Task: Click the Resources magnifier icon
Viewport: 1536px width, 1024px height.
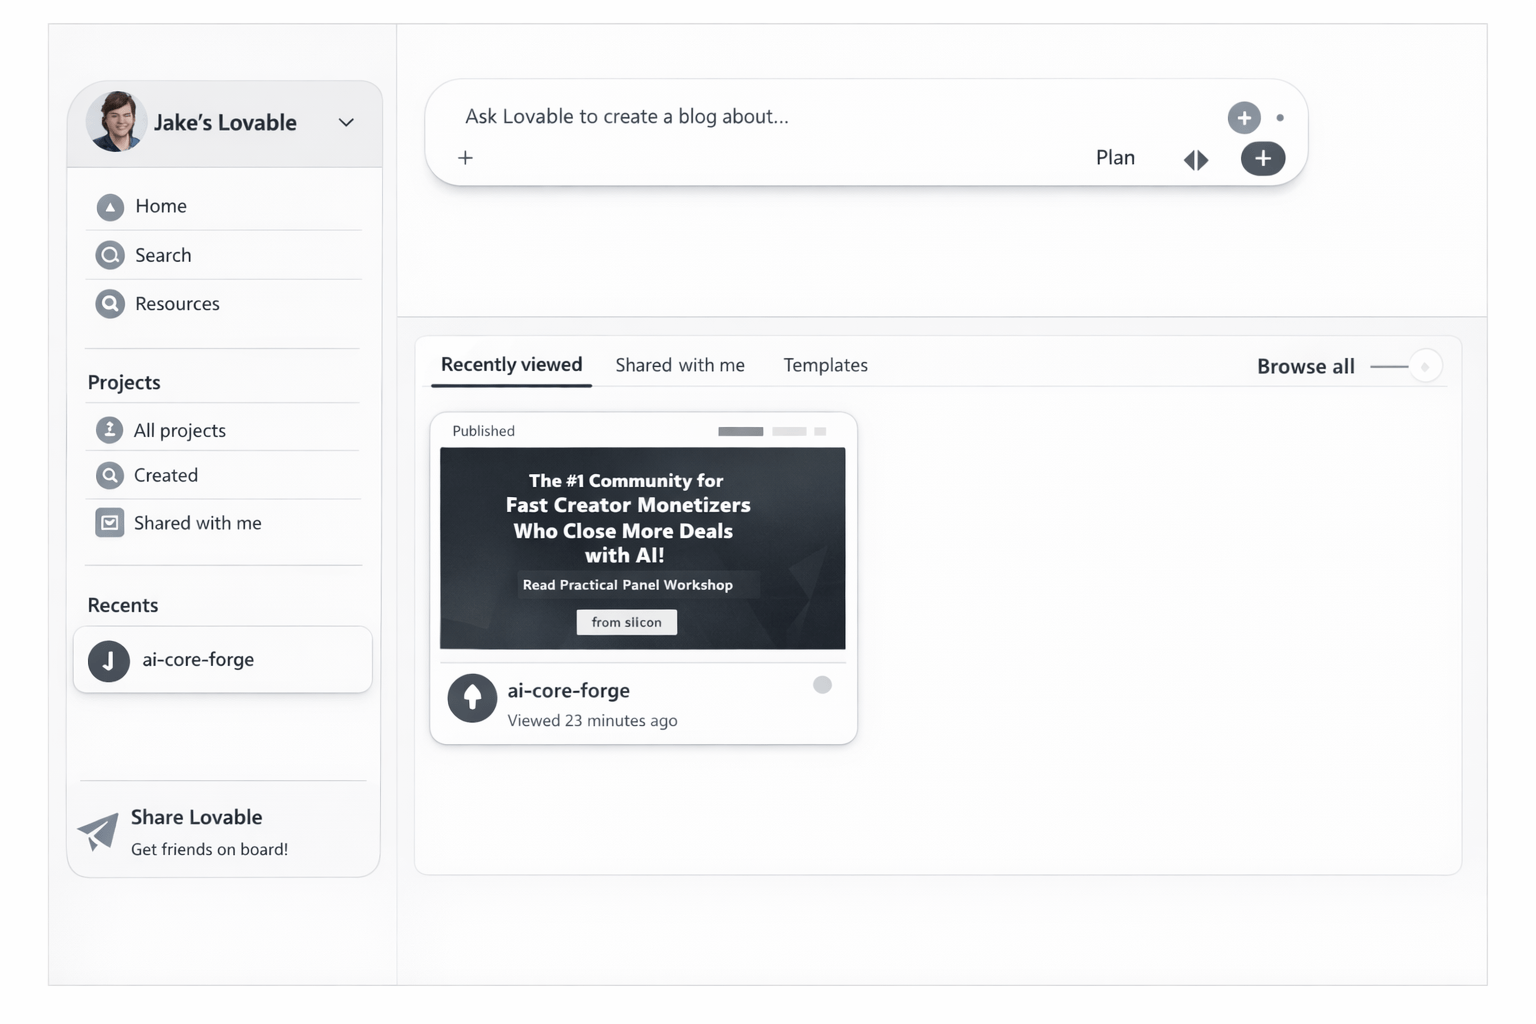Action: coord(110,303)
